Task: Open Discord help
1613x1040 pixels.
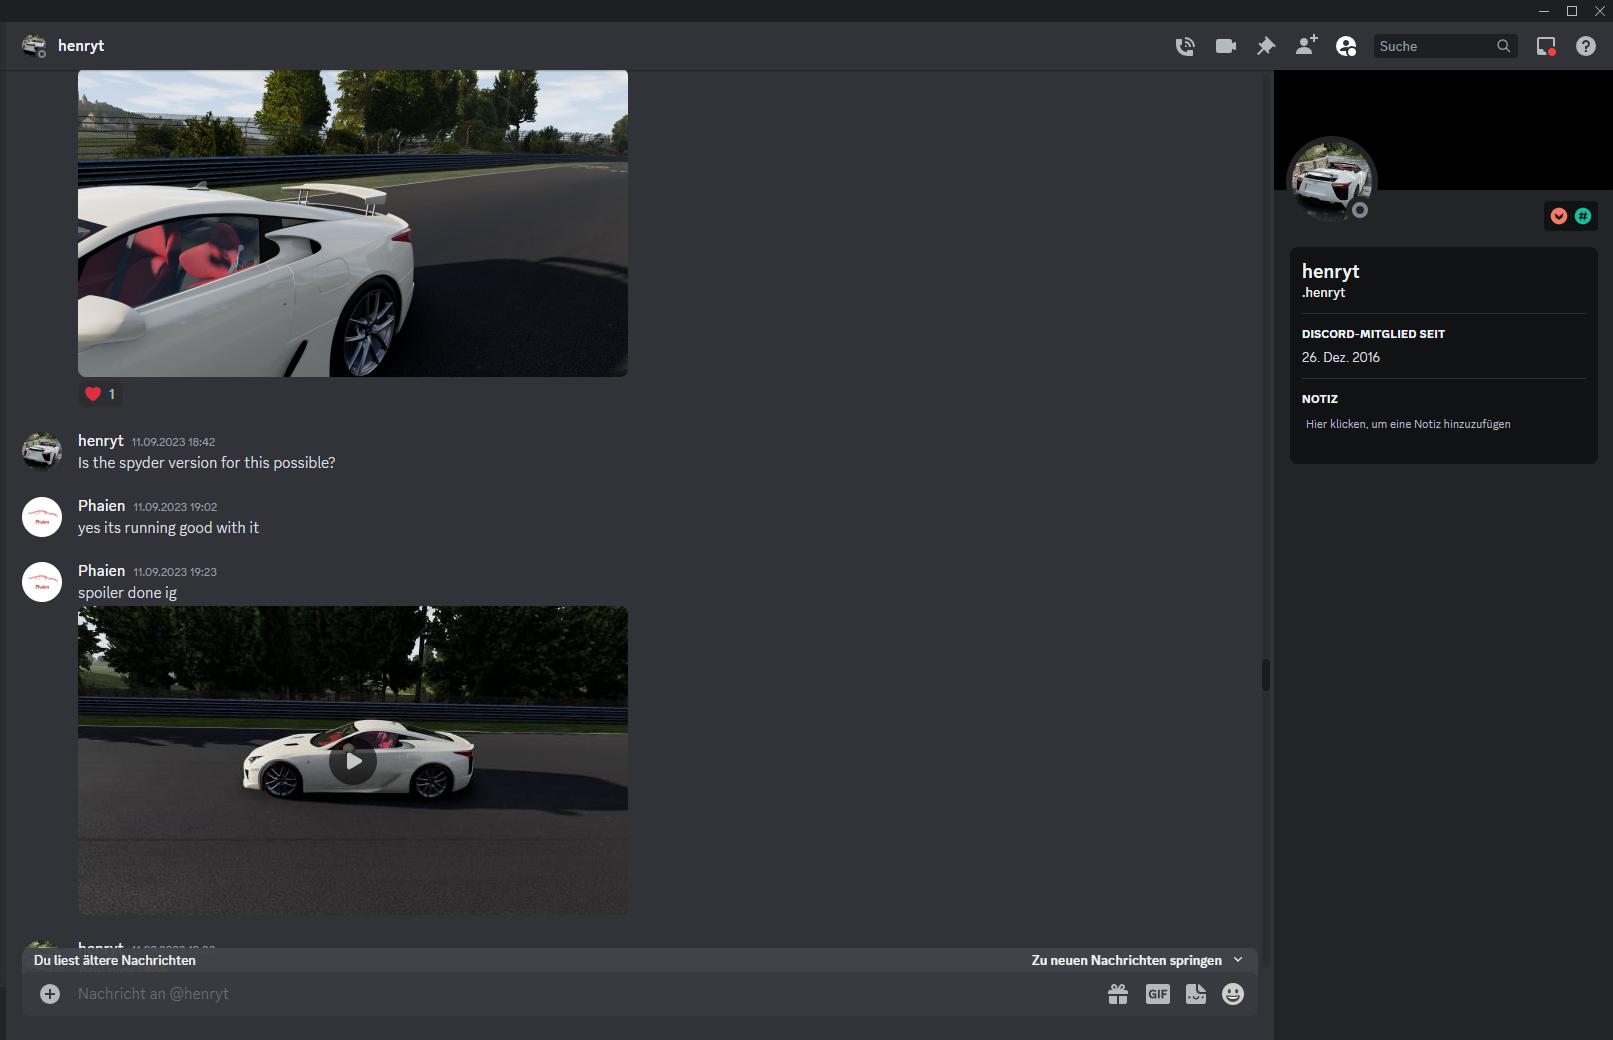Action: 1586,46
